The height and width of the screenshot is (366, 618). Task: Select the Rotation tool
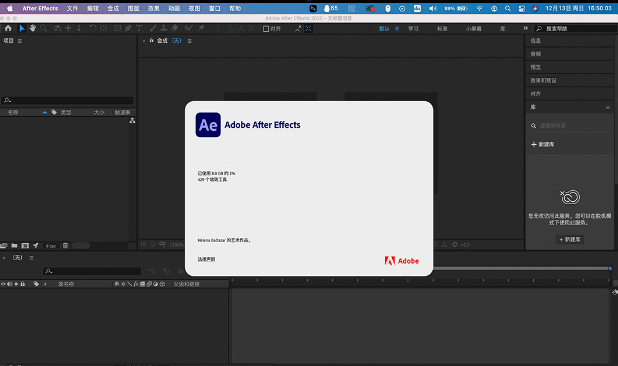(92, 28)
